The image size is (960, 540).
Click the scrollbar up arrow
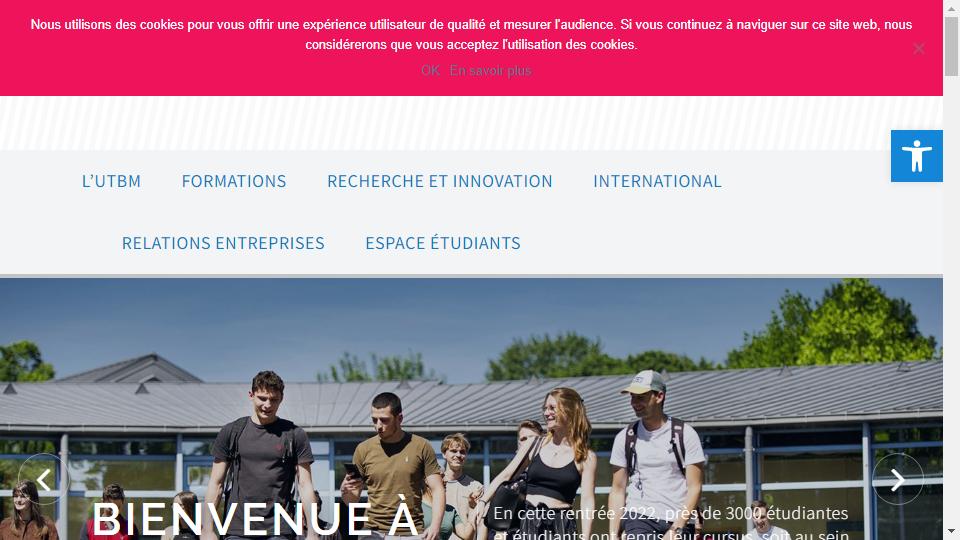(x=951, y=6)
